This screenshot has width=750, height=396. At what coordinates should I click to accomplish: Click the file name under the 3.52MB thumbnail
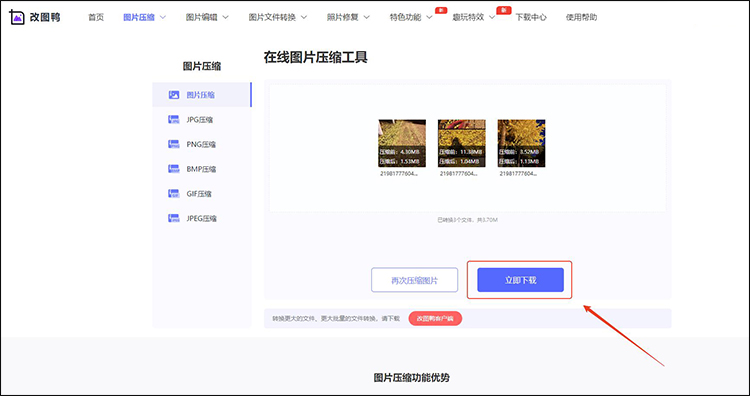pyautogui.click(x=518, y=174)
